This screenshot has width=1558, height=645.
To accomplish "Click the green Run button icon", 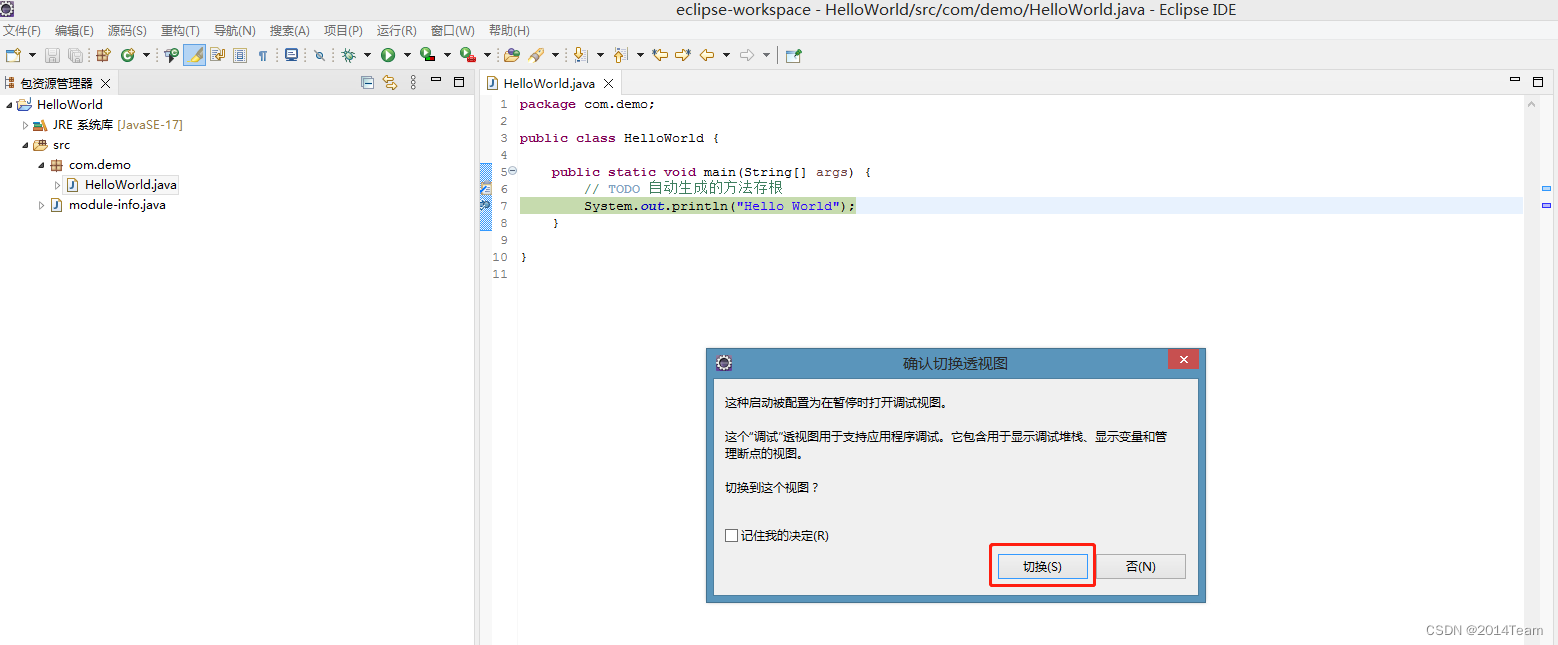I will (x=388, y=56).
